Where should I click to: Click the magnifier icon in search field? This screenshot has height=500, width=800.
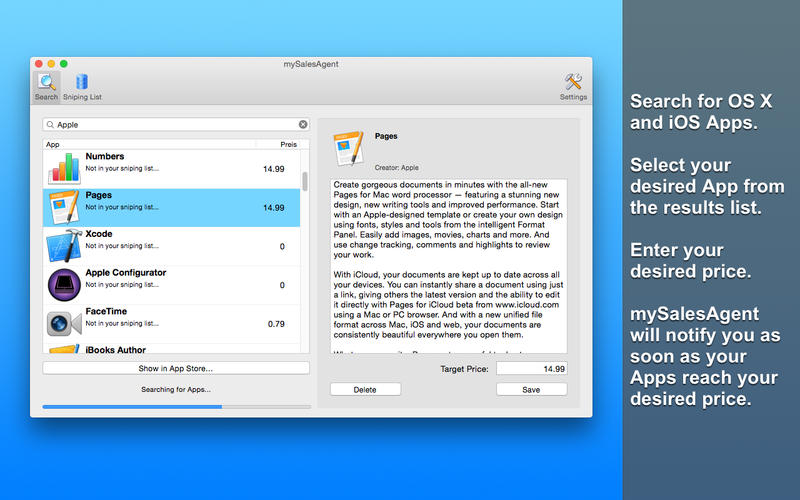[x=50, y=124]
